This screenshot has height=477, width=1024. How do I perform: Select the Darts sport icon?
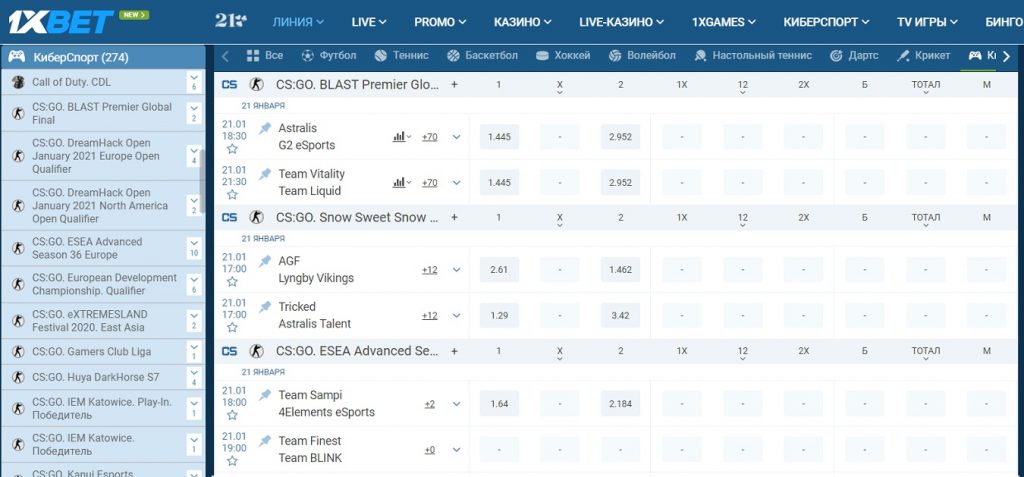tap(841, 56)
